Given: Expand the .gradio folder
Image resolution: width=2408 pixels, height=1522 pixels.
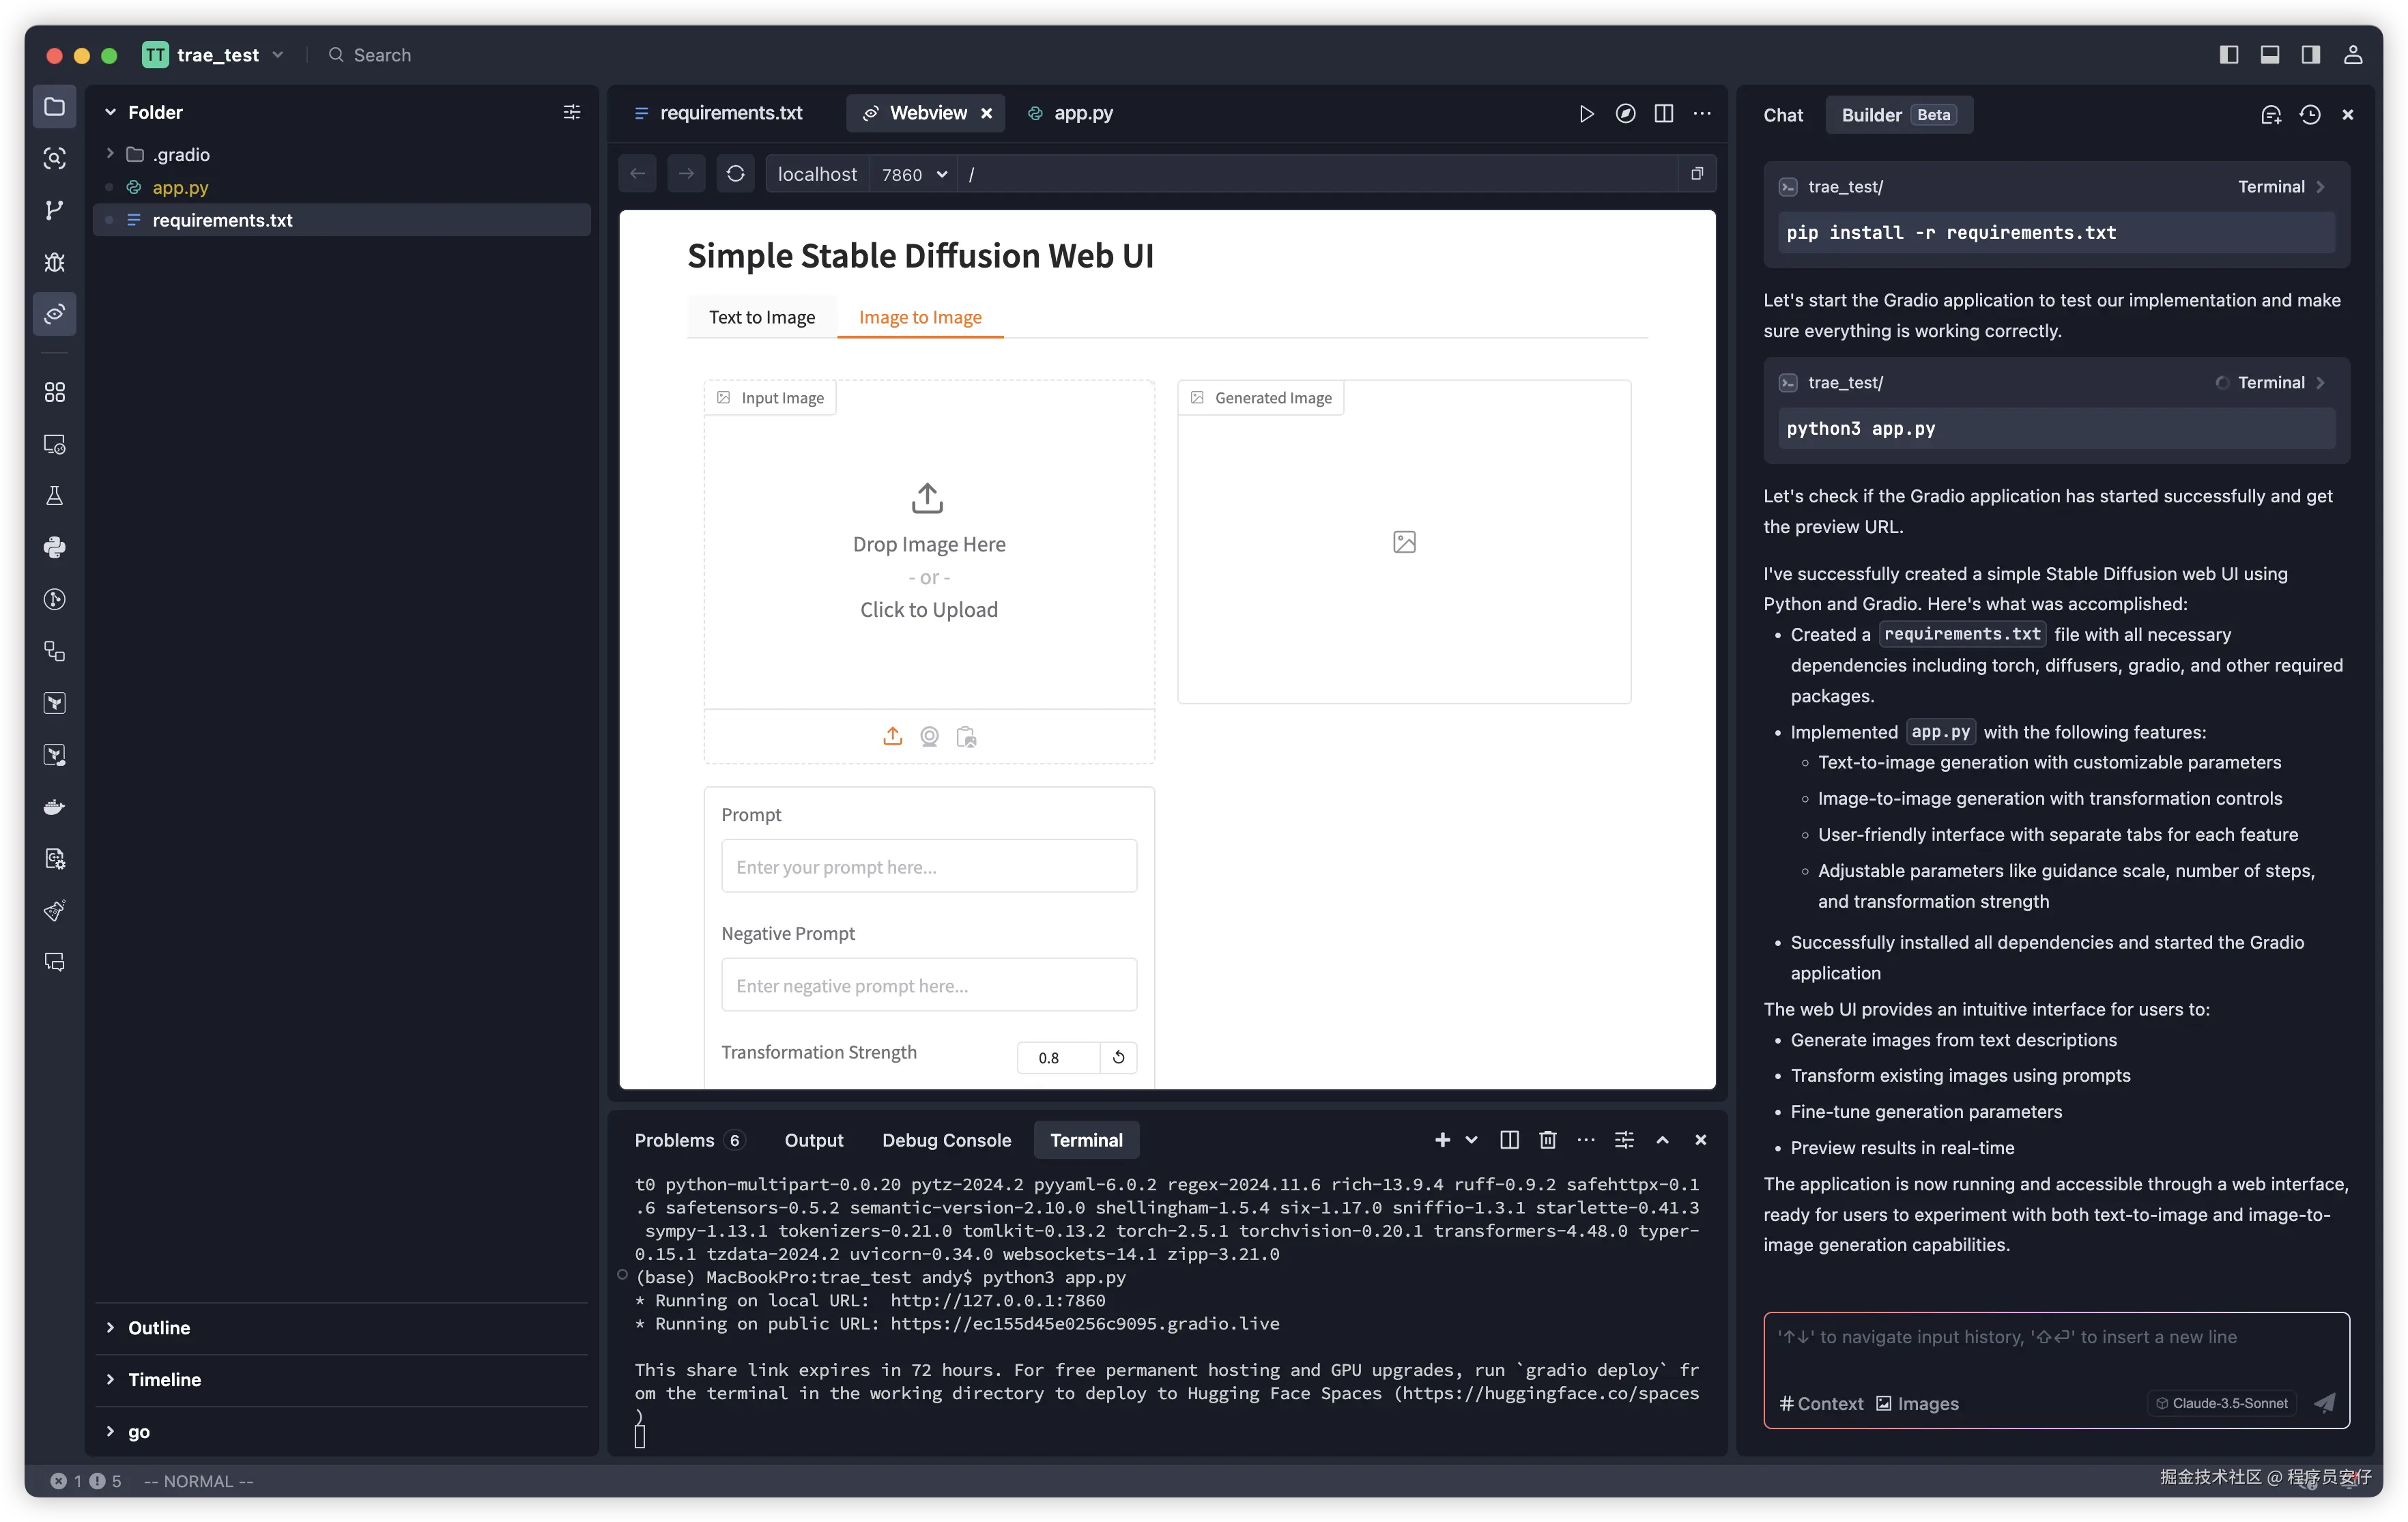Looking at the screenshot, I should pos(181,154).
